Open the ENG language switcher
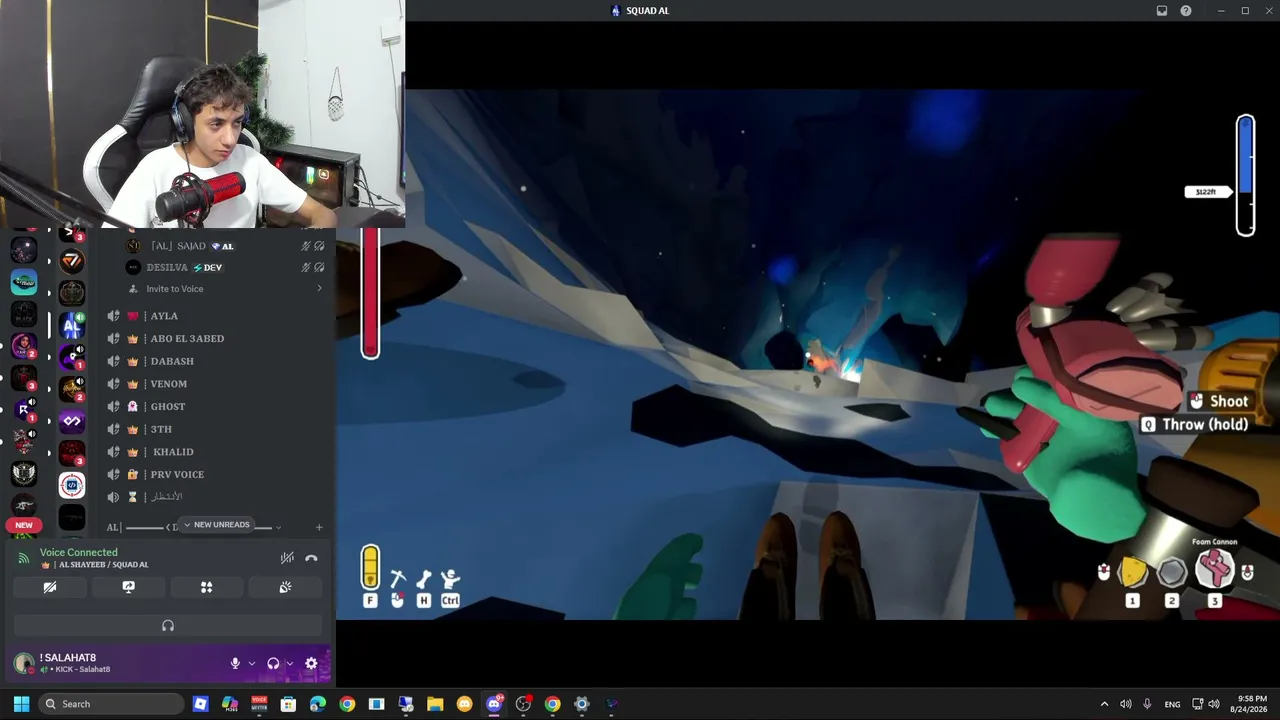The width and height of the screenshot is (1280, 720). coord(1172,704)
